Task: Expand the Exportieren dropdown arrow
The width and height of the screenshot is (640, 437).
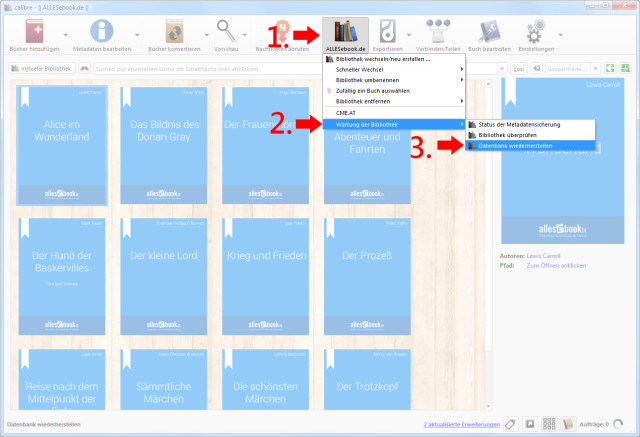Action: 409,35
